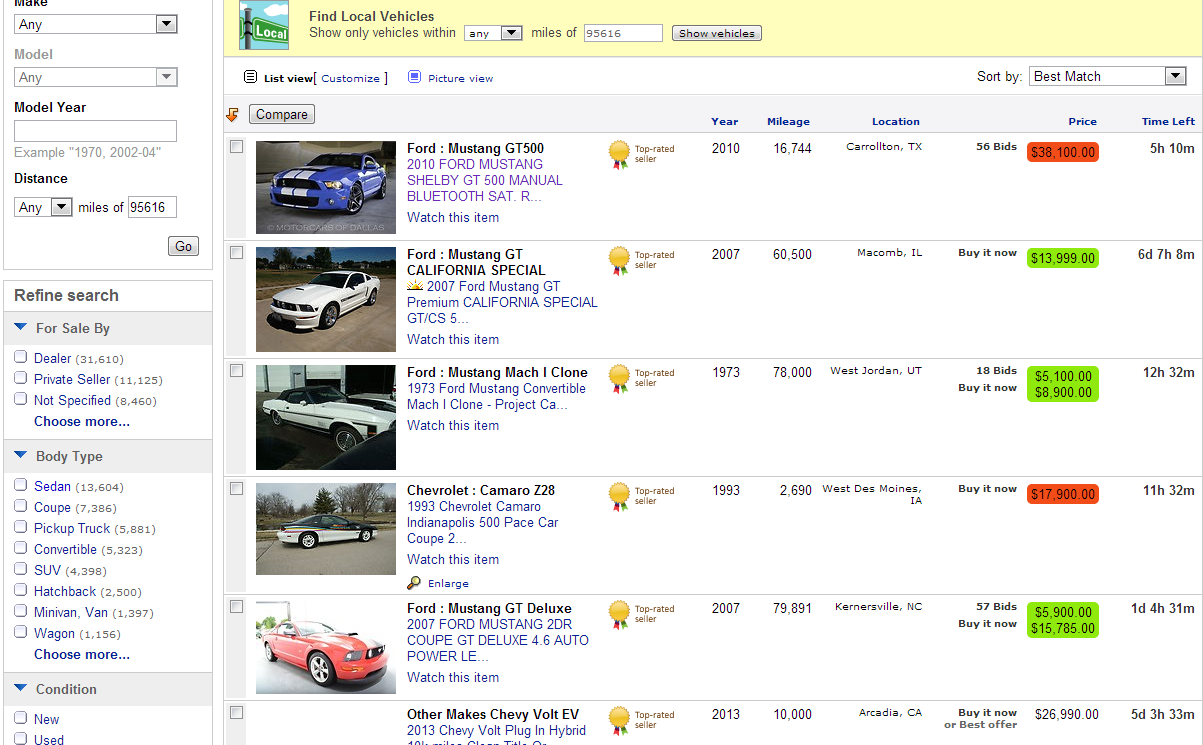Open the sidebar Distance dropdown
Viewport: 1203px width, 745px height.
tap(43, 207)
